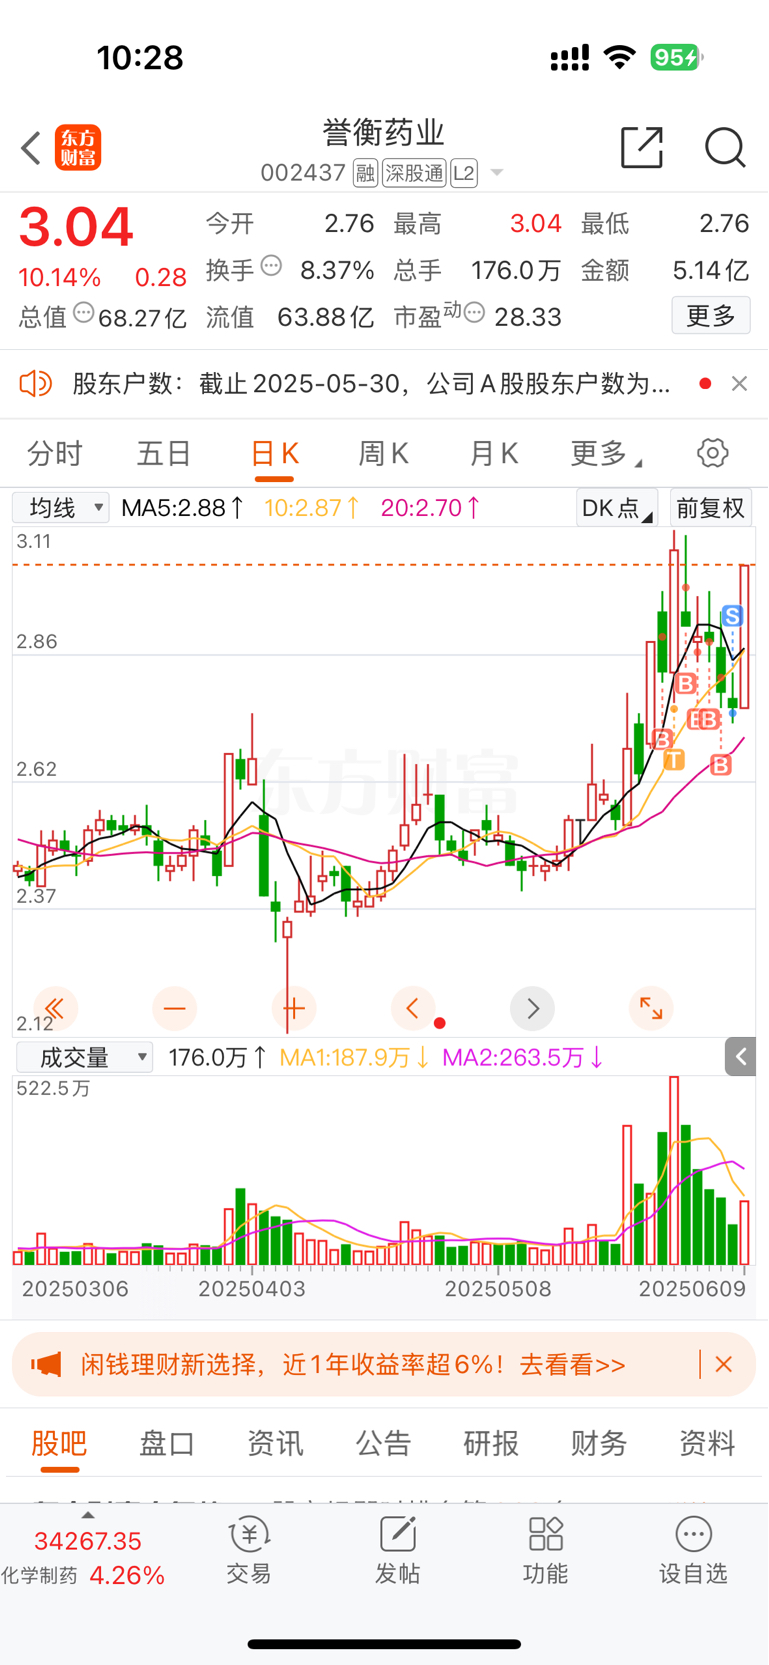Jump to earliest data double-arrow icon

point(54,1009)
